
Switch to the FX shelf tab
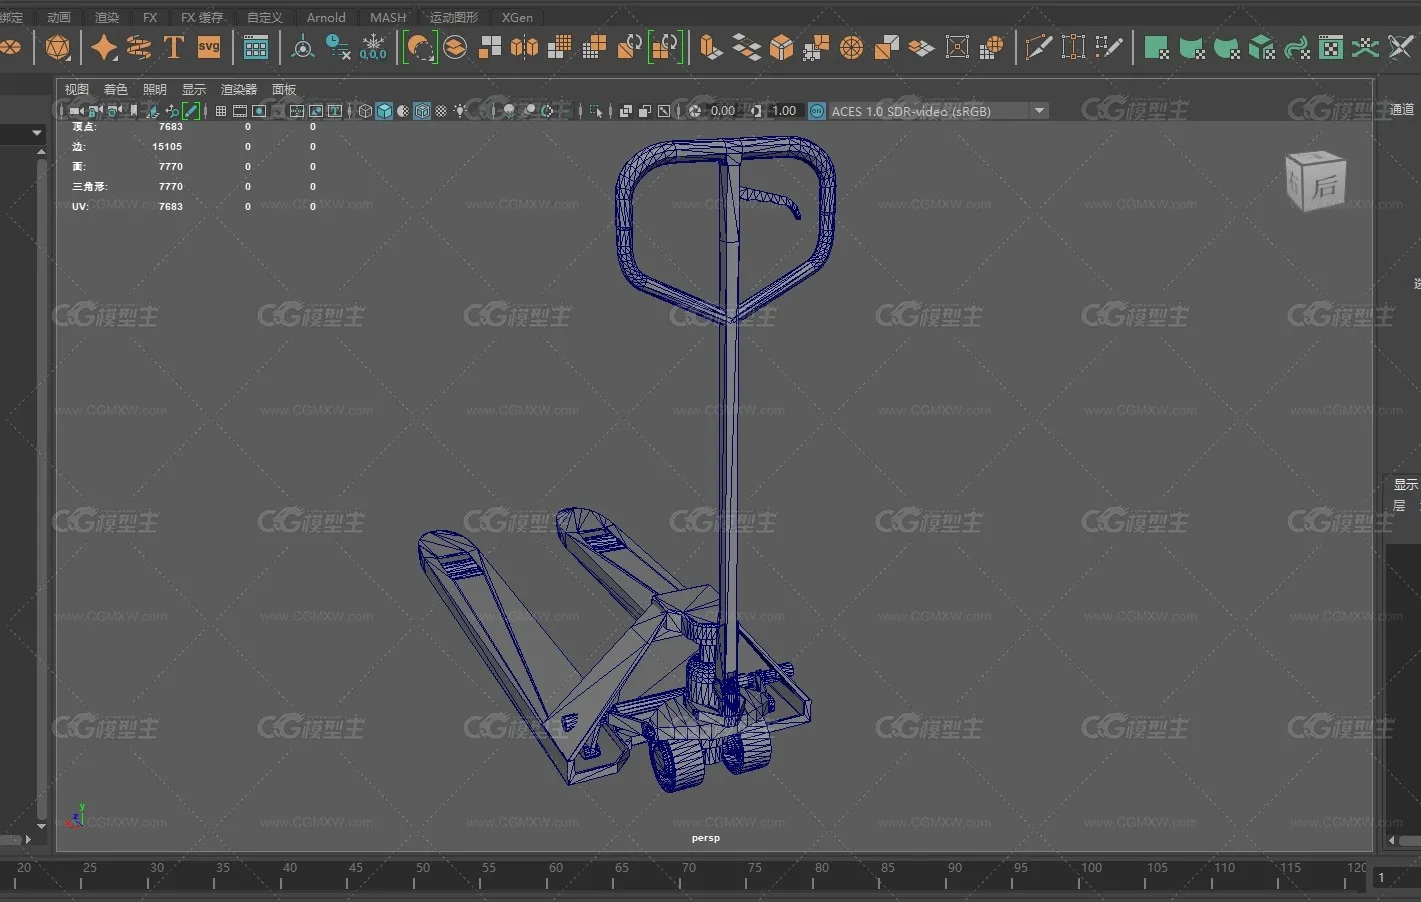pyautogui.click(x=150, y=17)
